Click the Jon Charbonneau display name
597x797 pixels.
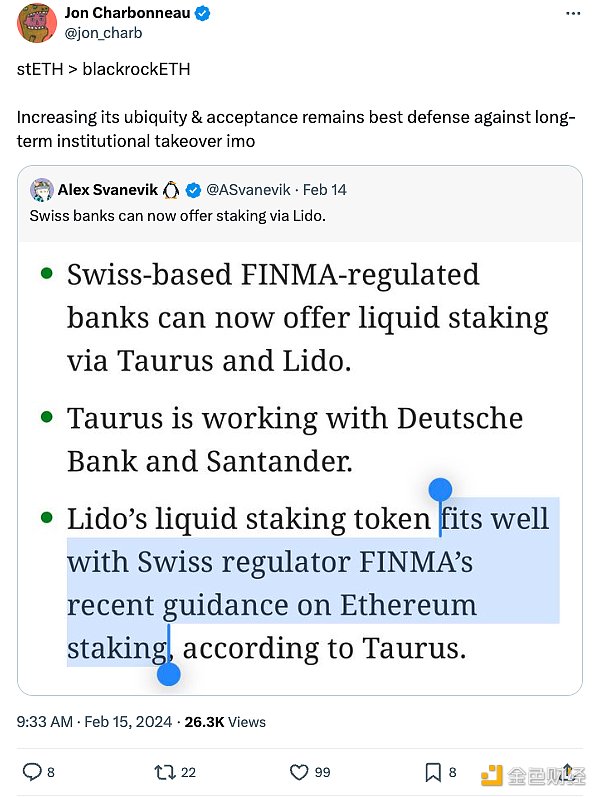pos(128,13)
